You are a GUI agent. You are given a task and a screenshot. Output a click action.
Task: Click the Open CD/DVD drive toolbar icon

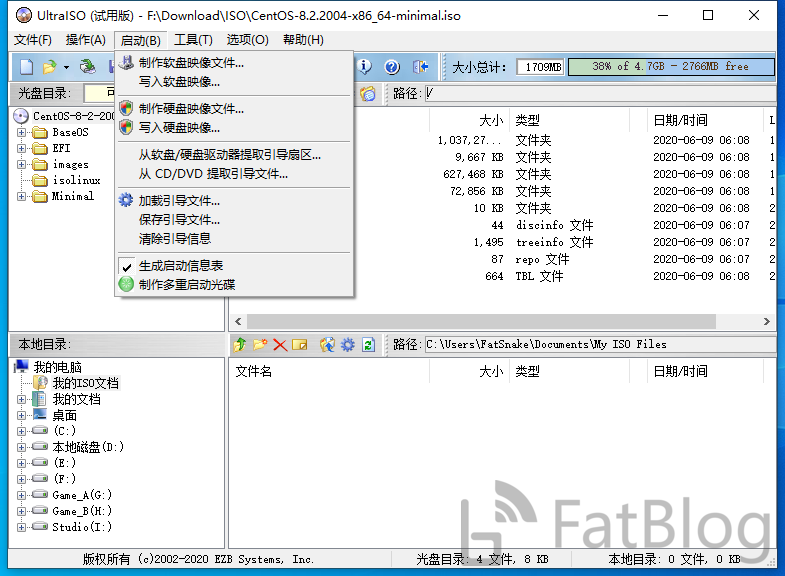(88, 67)
